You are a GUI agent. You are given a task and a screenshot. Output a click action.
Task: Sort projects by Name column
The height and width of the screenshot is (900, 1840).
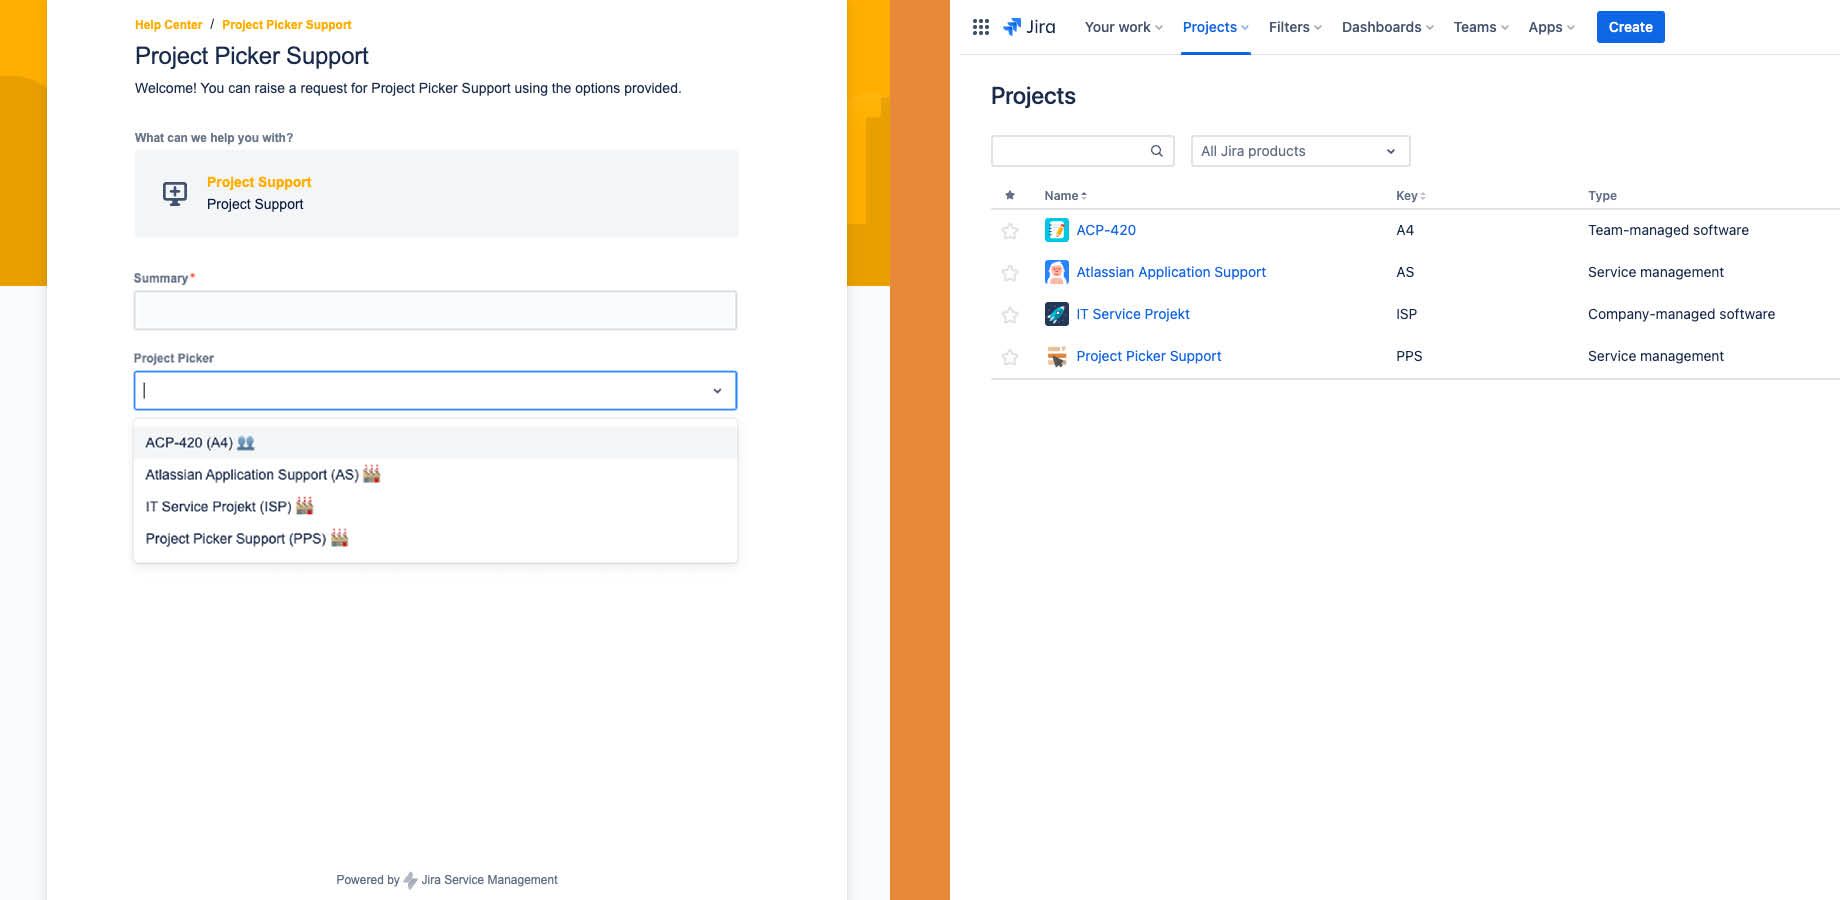(1065, 196)
